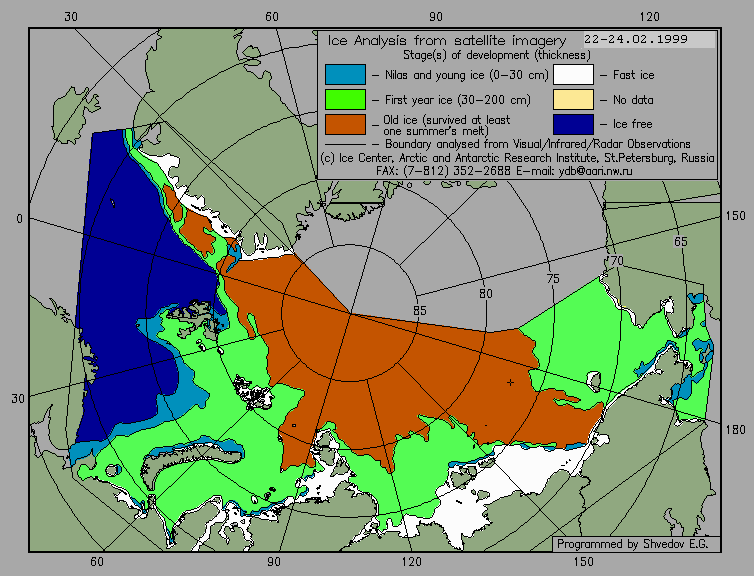Click the 'Ice free' legend label

coord(632,124)
